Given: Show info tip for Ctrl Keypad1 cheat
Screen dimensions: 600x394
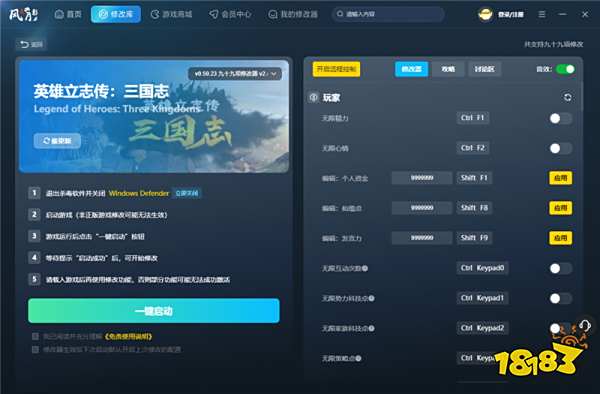Looking at the screenshot, I should click(372, 298).
